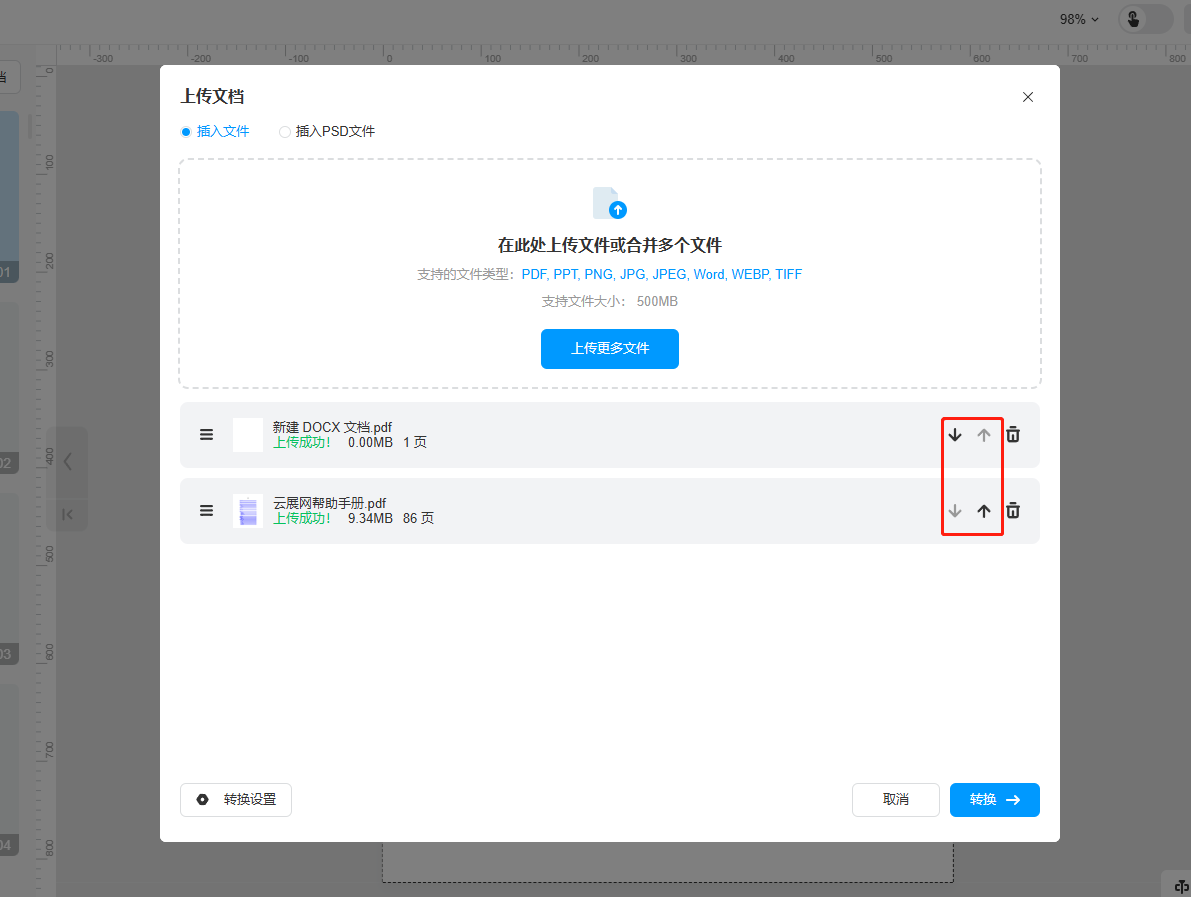The height and width of the screenshot is (897, 1191).
Task: Click the up arrow for 云展网帮助手册.pdf
Action: pos(984,511)
